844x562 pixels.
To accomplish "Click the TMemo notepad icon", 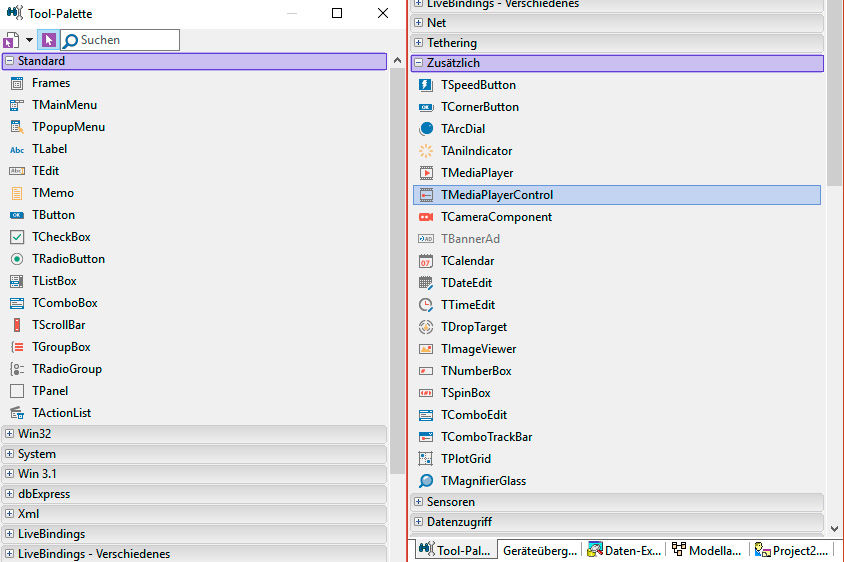I will (17, 193).
